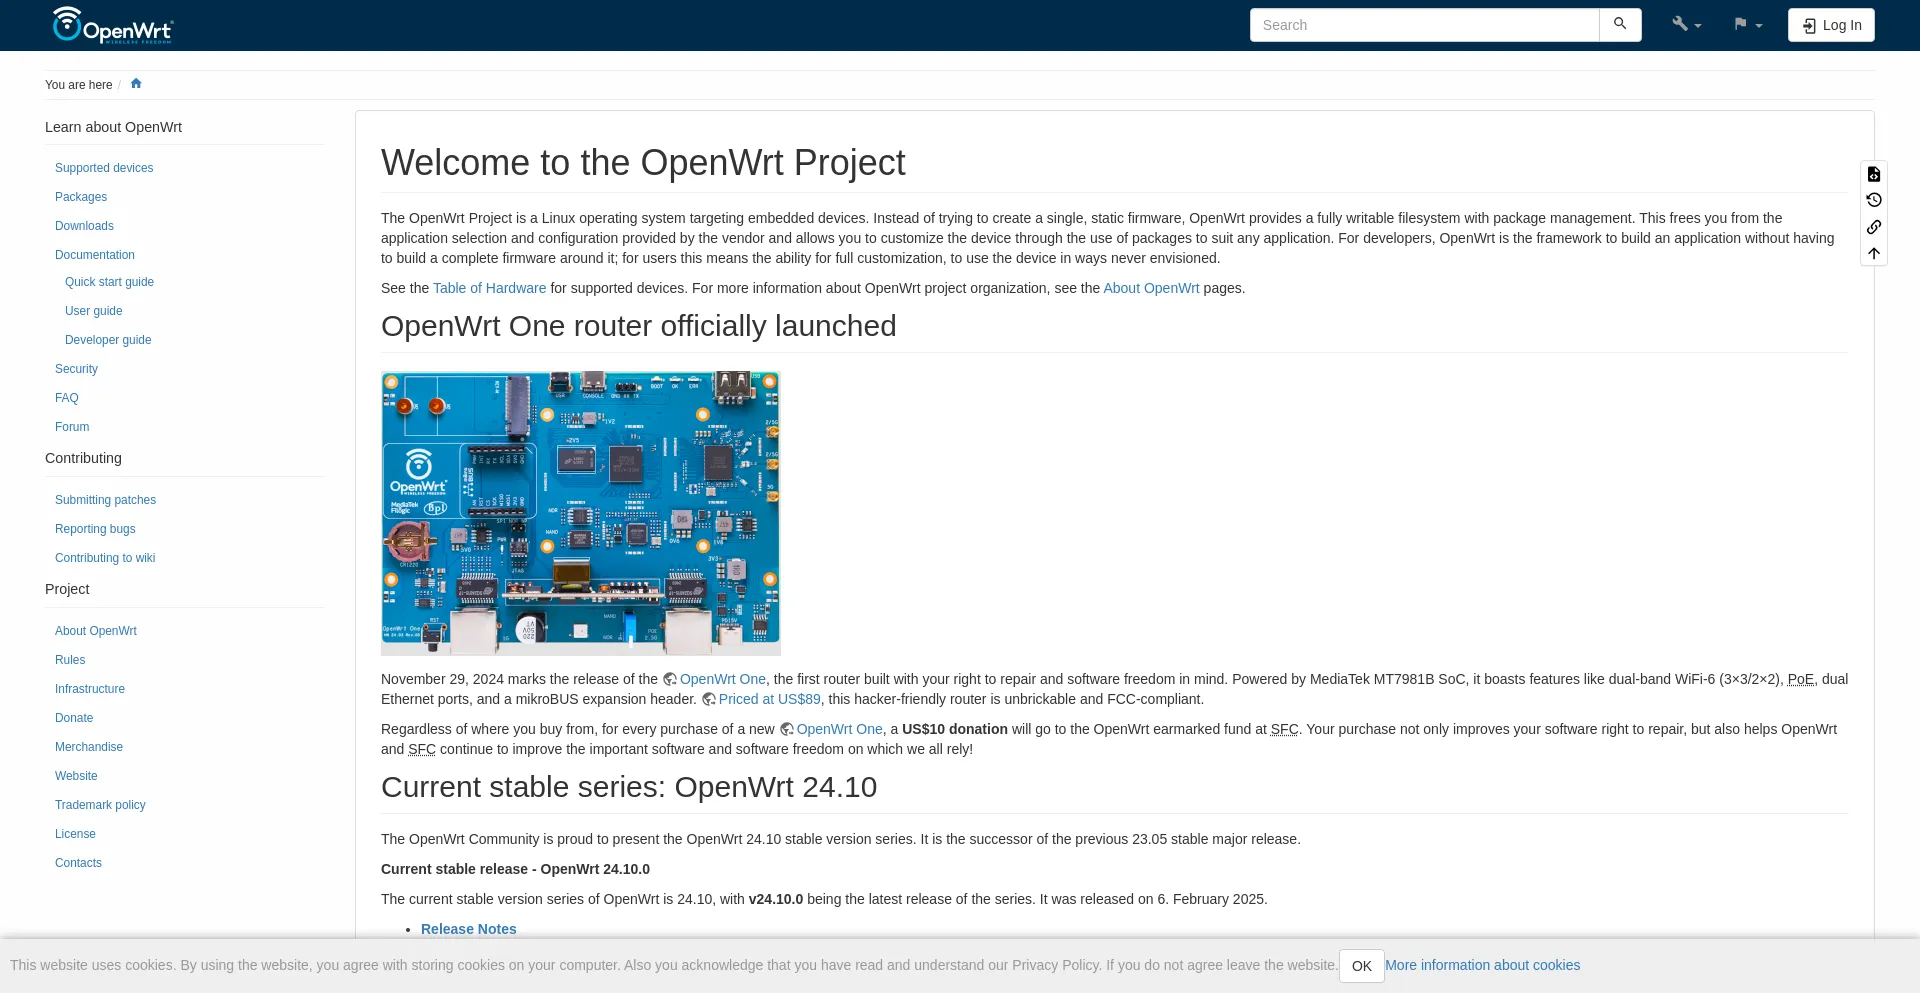Open Packages sidebar link

click(81, 197)
